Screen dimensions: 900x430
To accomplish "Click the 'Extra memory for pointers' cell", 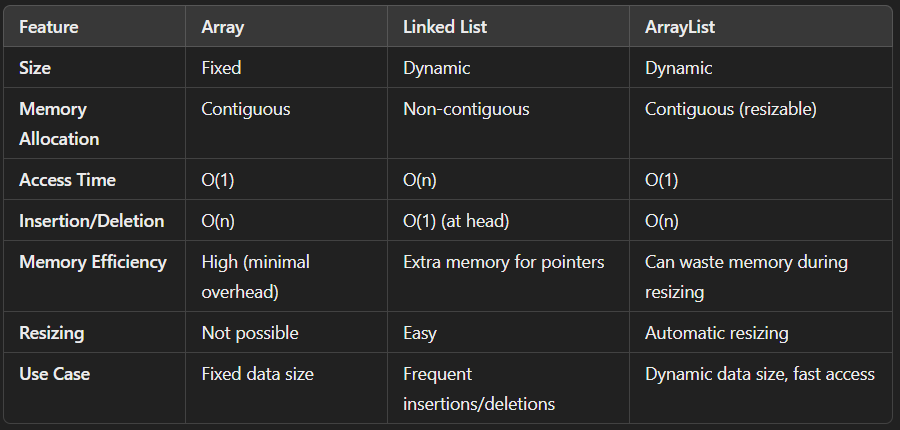I will click(504, 262).
